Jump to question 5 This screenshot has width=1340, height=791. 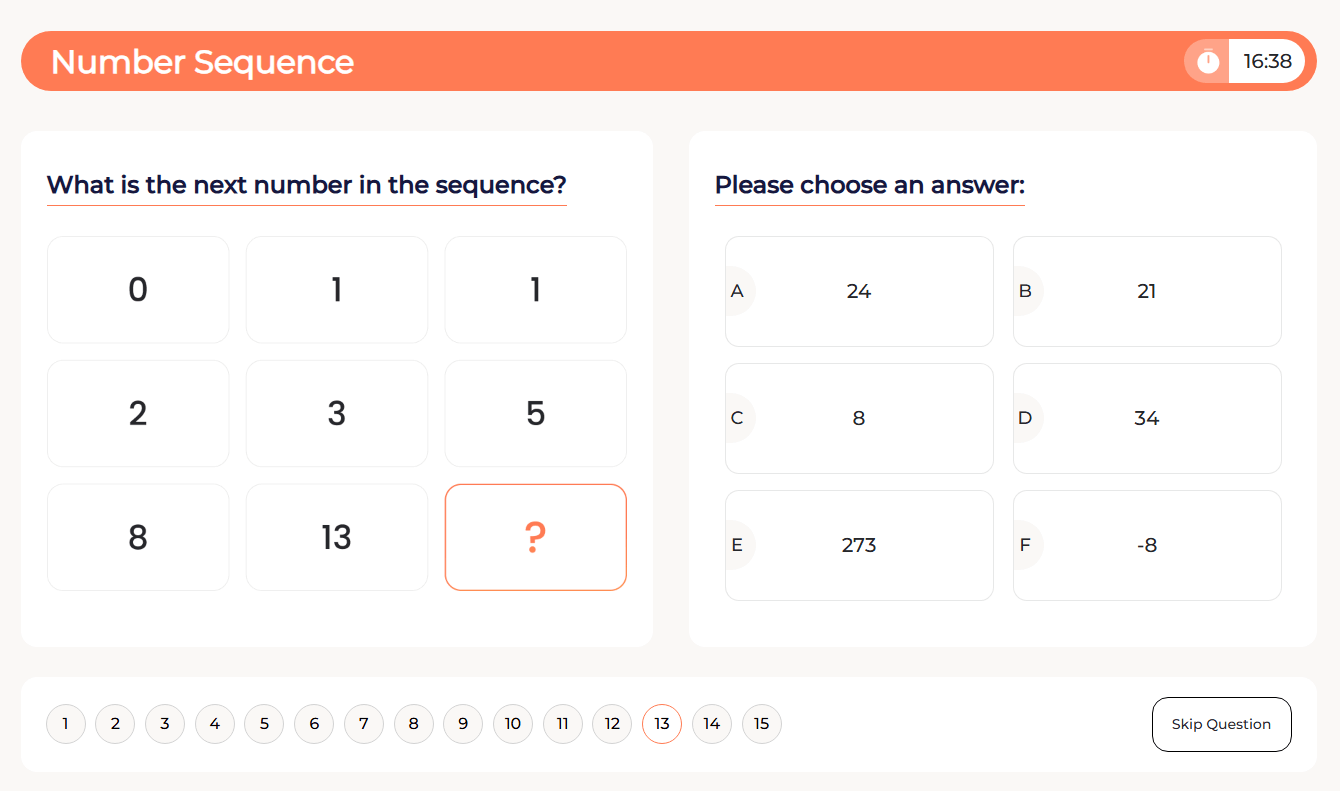pos(264,724)
